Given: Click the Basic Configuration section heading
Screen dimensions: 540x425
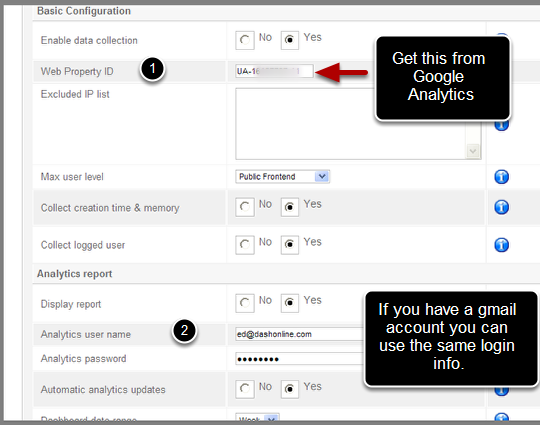Looking at the screenshot, I should click(84, 11).
